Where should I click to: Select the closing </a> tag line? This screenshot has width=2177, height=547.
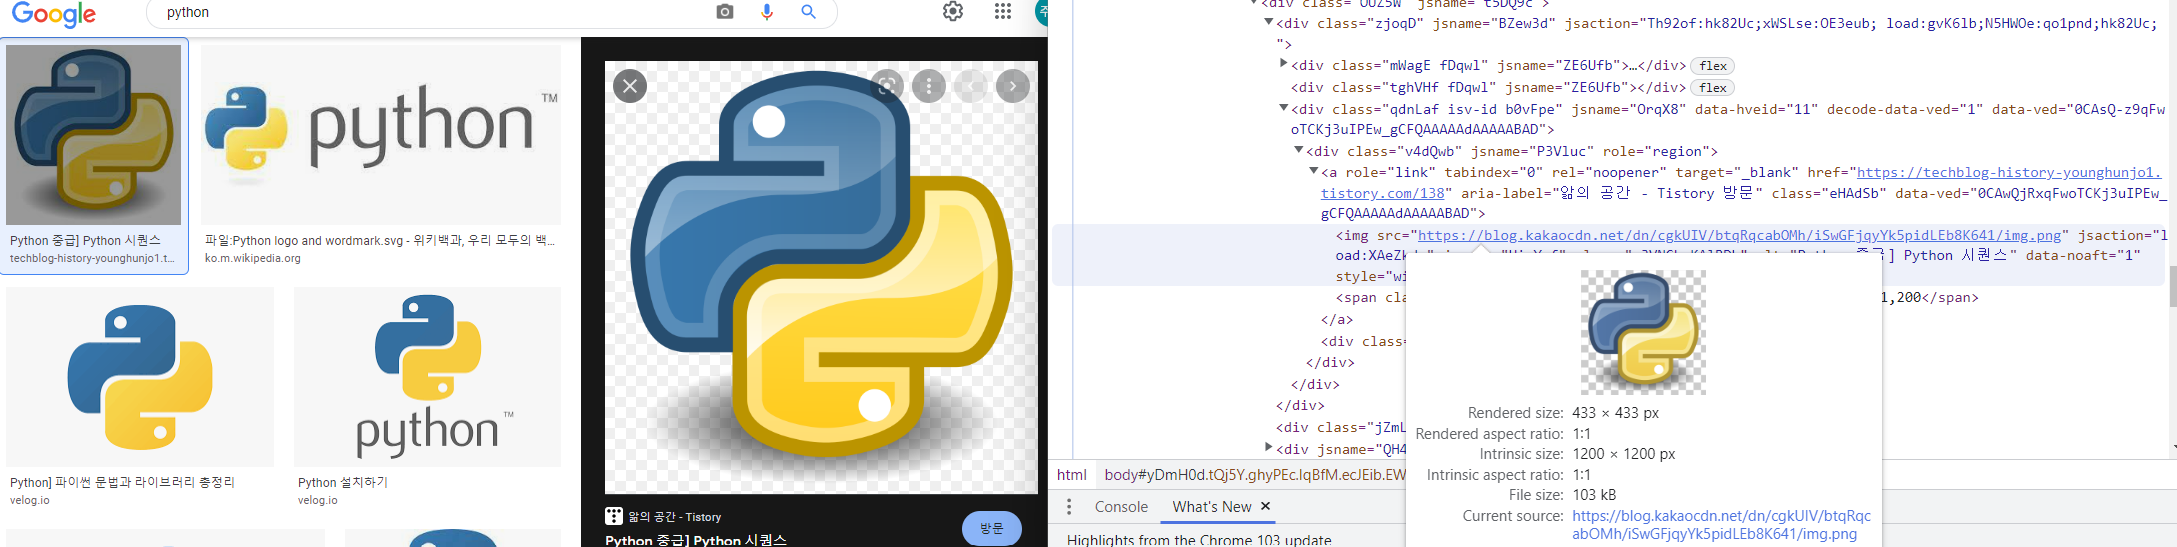1337,320
